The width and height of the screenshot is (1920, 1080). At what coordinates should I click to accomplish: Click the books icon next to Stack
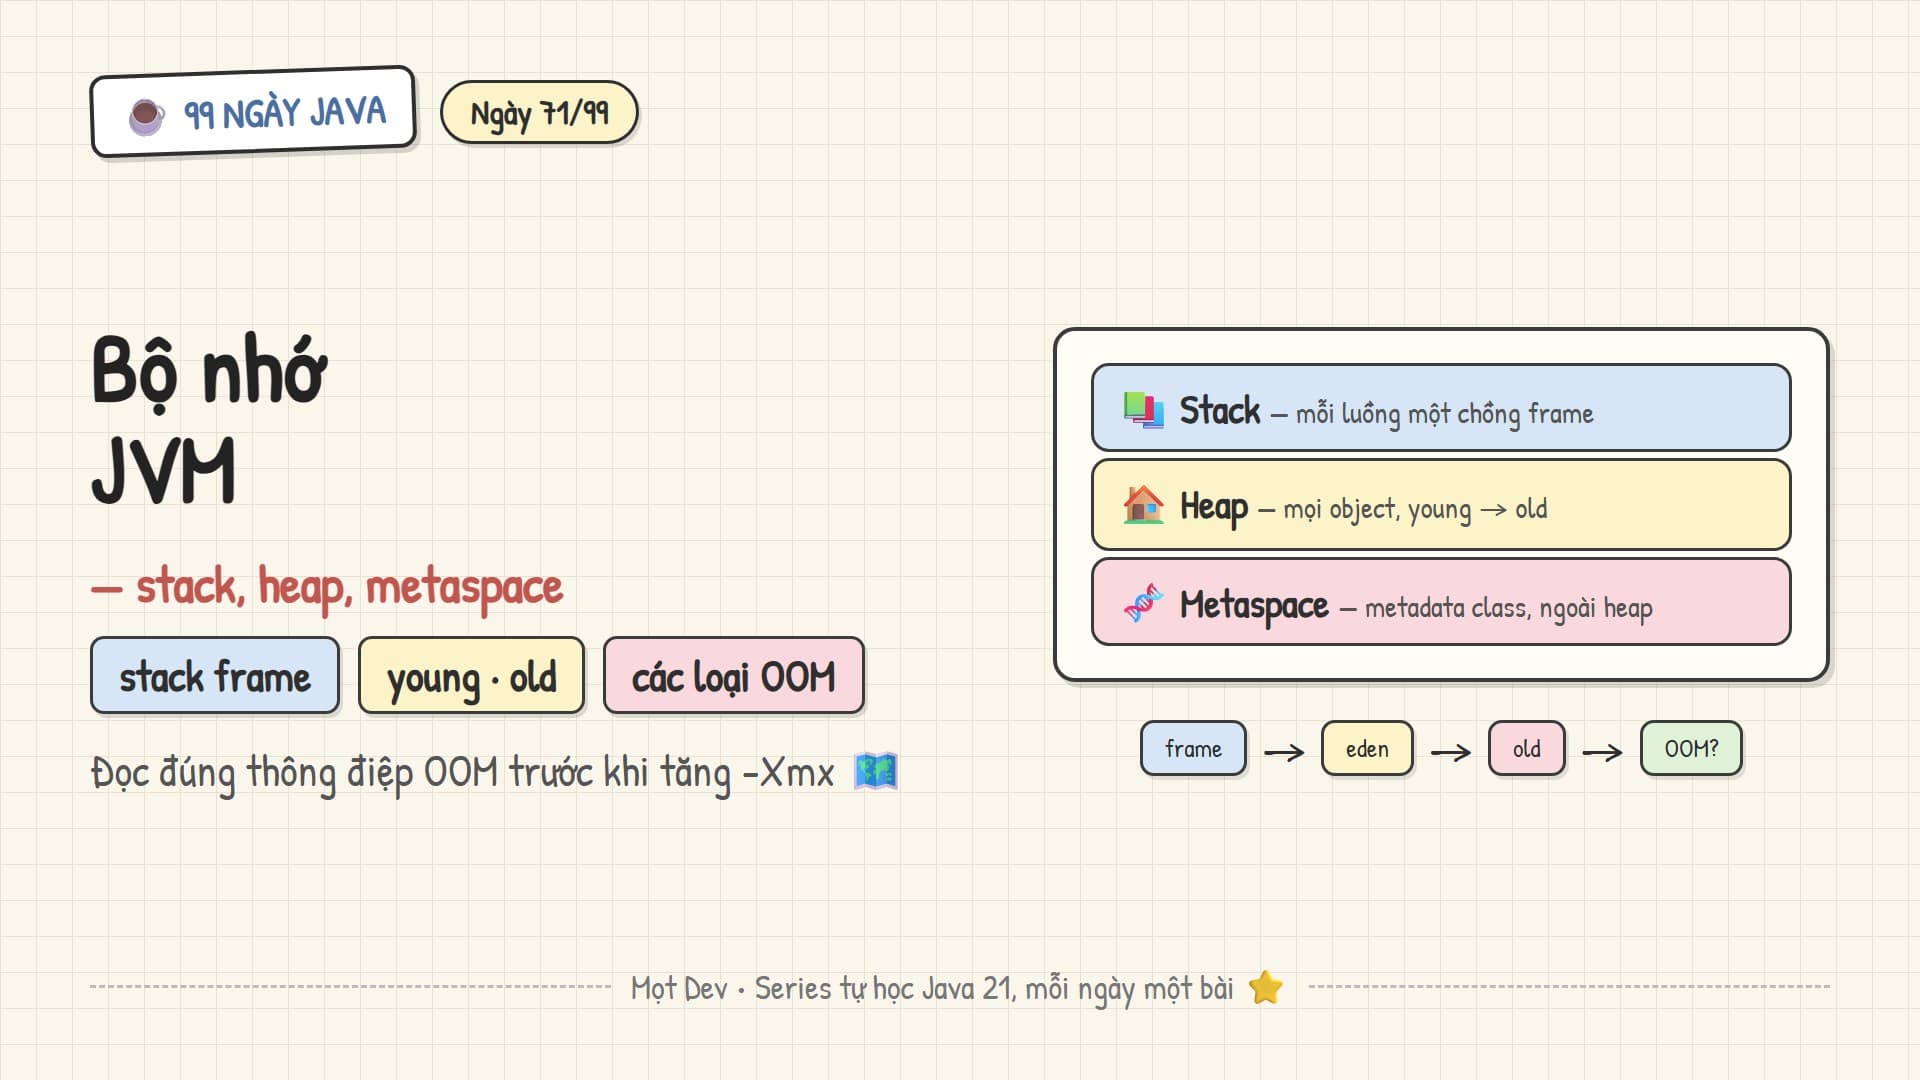coord(1143,410)
